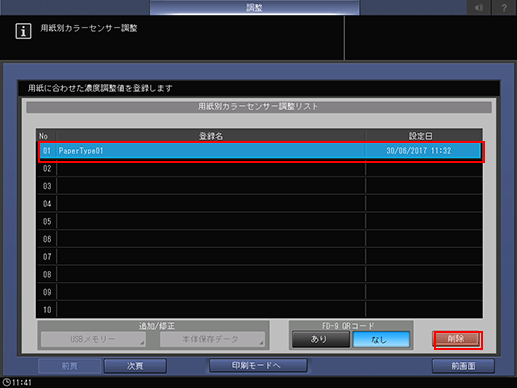Screen dimensions: 517x388
Task: Click 印刷モードへ button
Action: 258,366
